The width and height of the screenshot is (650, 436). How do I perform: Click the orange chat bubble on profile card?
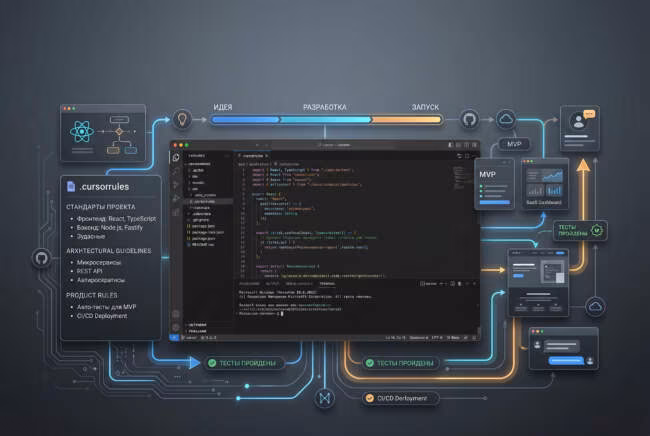click(x=589, y=114)
